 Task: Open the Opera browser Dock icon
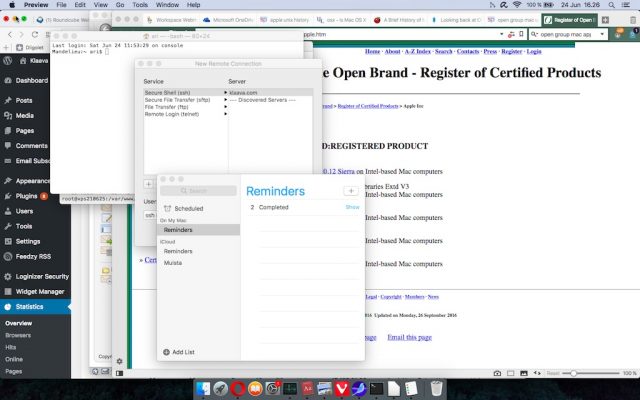238,389
